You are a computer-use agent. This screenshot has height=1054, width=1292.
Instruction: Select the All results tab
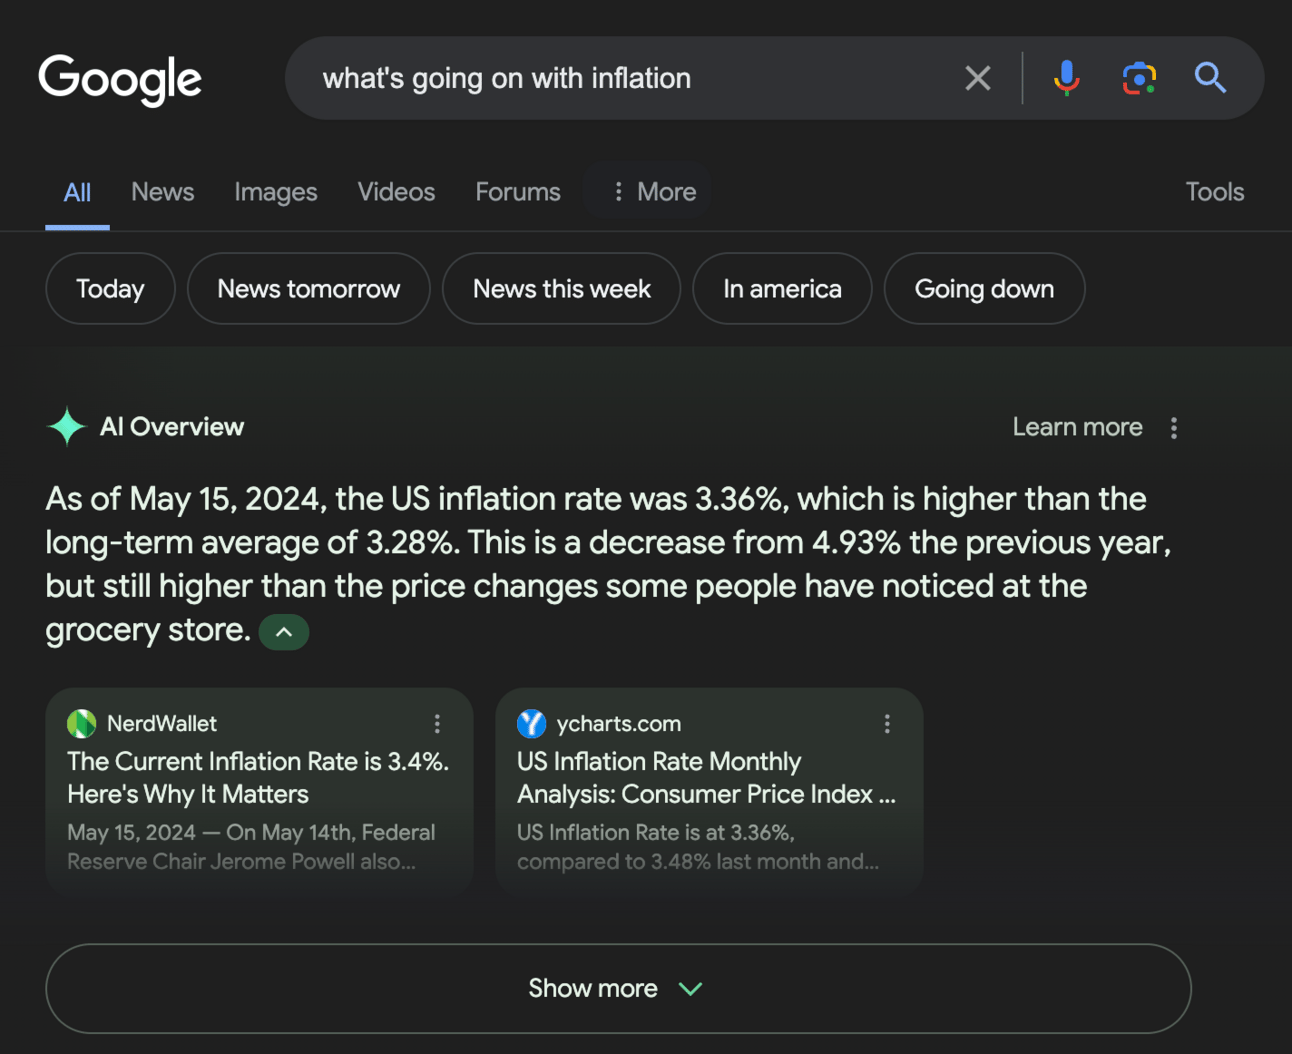point(77,192)
